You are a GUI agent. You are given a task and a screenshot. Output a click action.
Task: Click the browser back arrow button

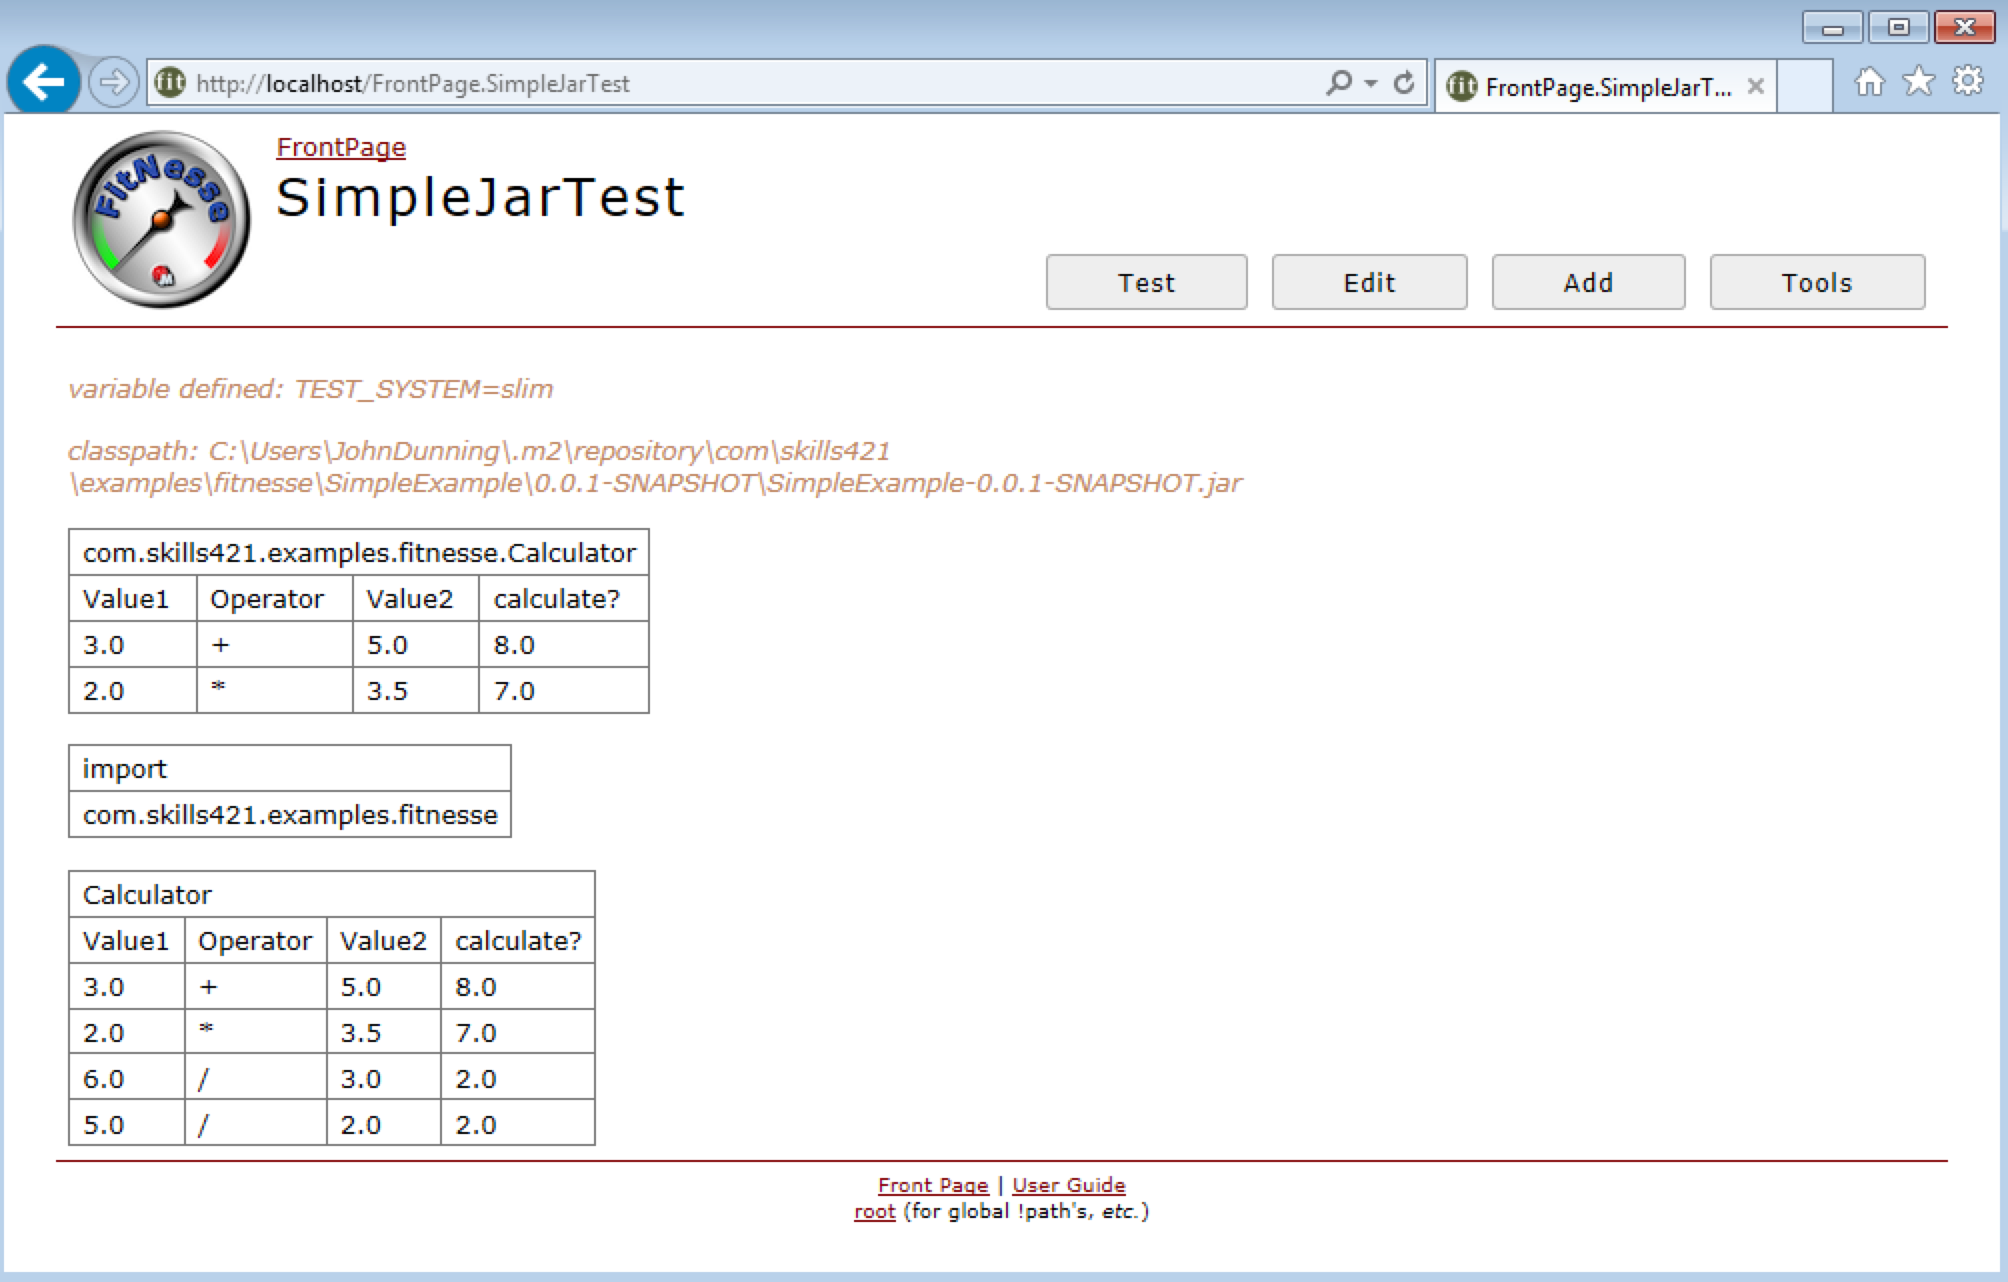tap(44, 82)
